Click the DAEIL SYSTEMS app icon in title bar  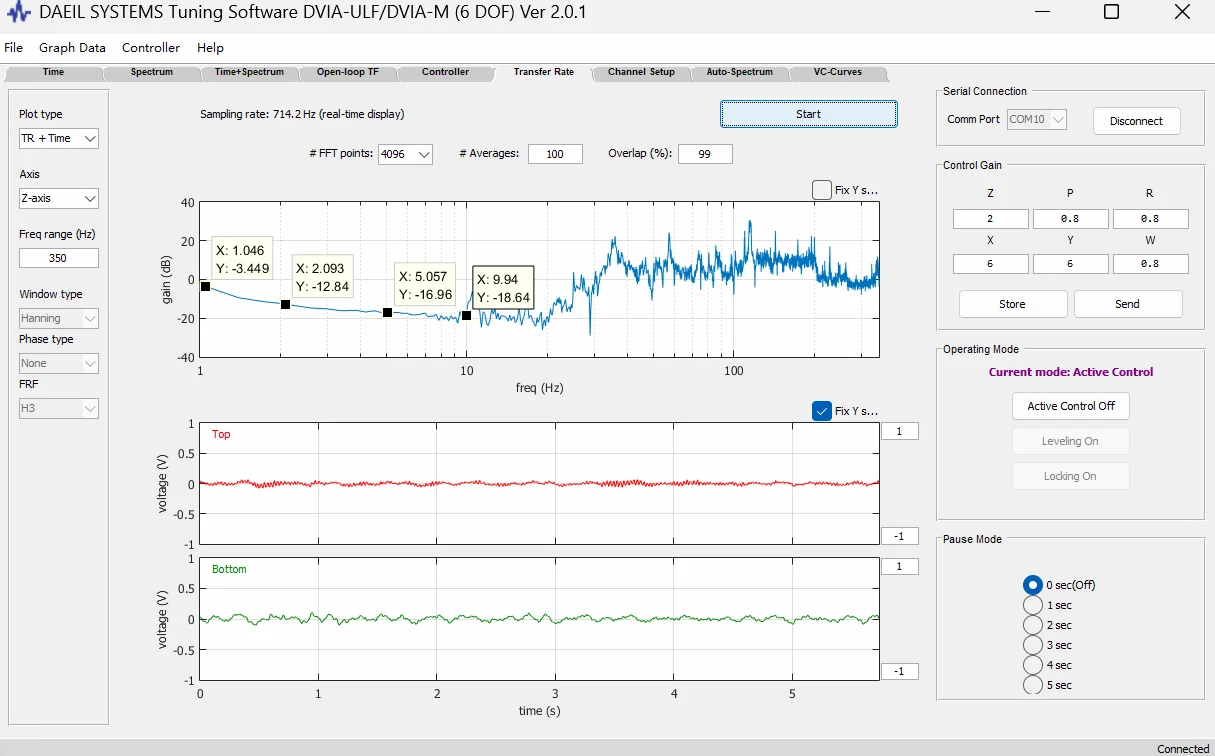19,13
